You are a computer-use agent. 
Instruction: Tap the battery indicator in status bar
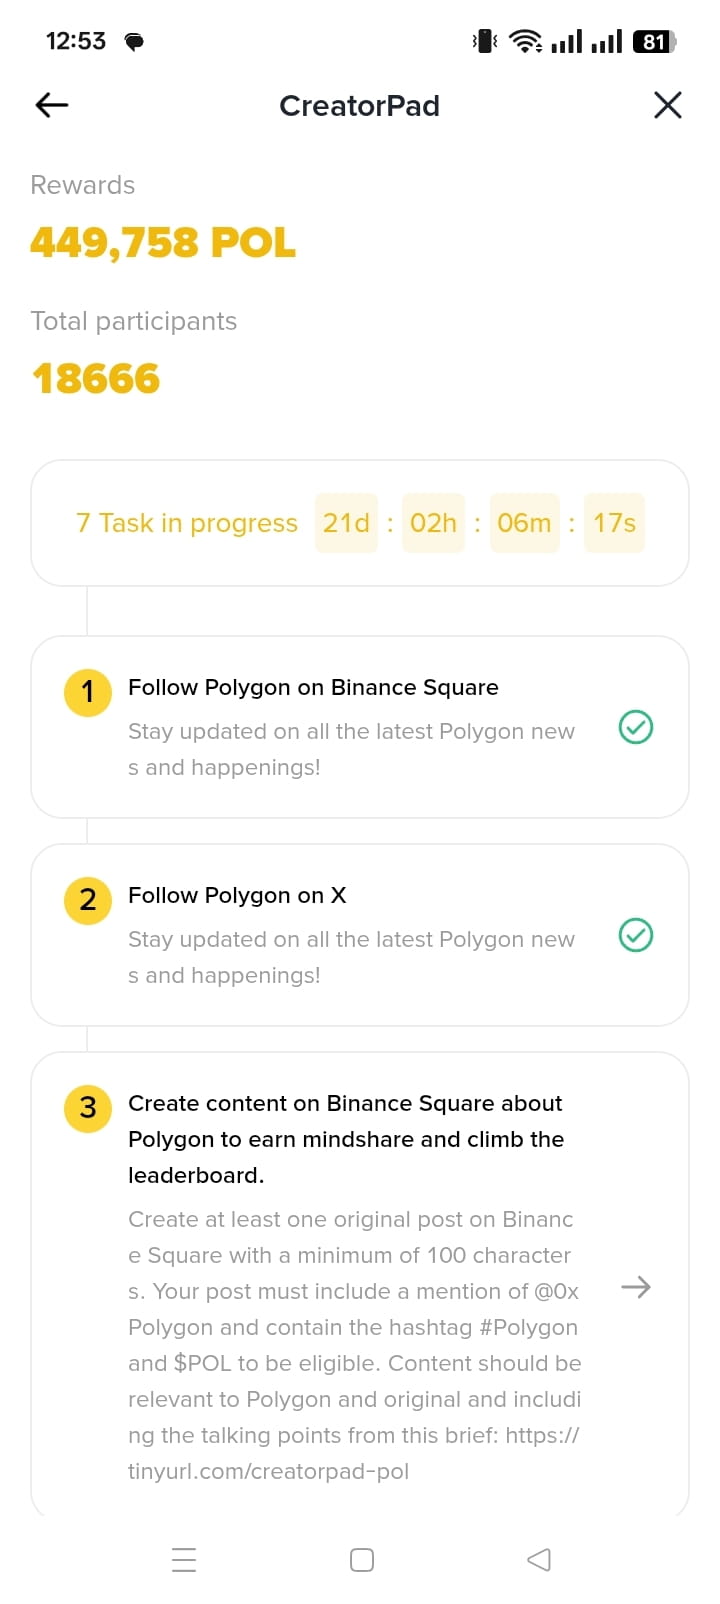pos(654,41)
